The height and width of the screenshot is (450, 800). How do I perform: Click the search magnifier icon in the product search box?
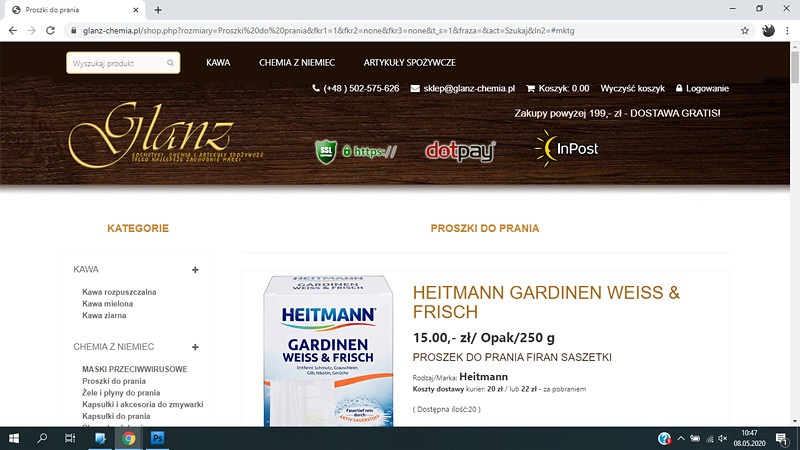[170, 63]
